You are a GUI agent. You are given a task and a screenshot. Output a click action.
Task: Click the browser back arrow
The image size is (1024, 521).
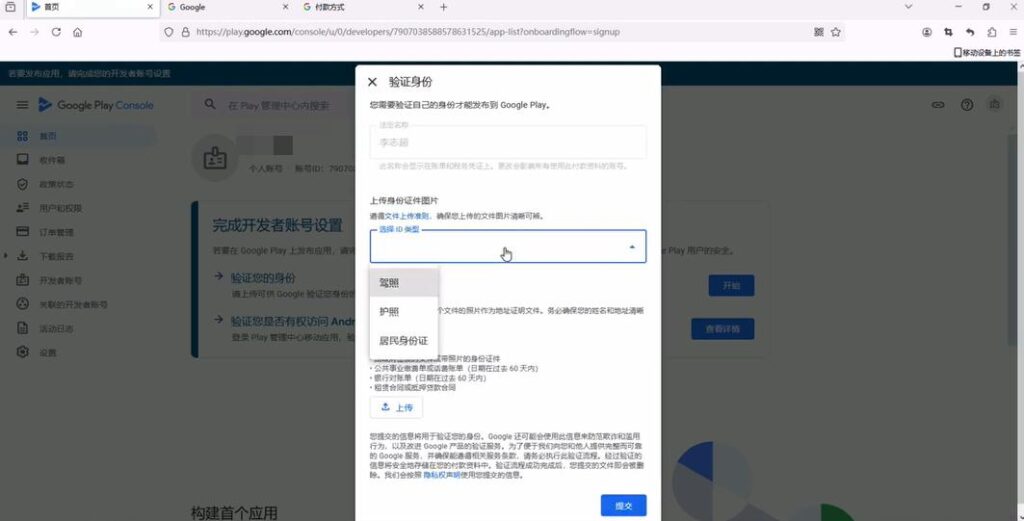coord(13,32)
